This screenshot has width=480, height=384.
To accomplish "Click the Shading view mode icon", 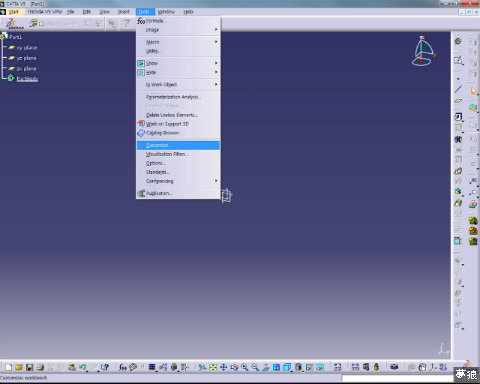I will pyautogui.click(x=298, y=367).
